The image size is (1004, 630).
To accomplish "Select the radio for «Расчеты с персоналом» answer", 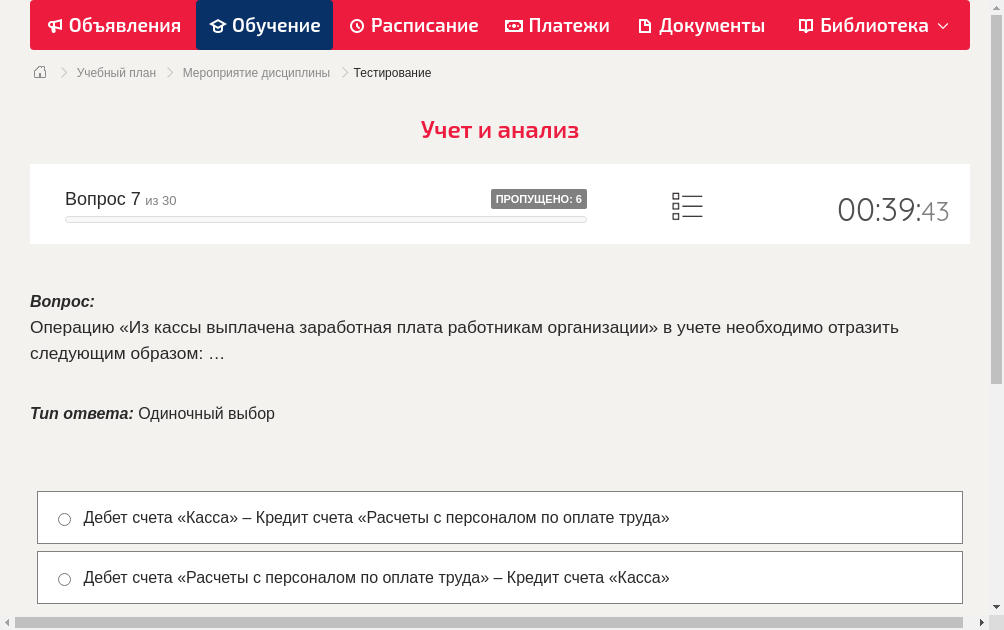I will (64, 578).
